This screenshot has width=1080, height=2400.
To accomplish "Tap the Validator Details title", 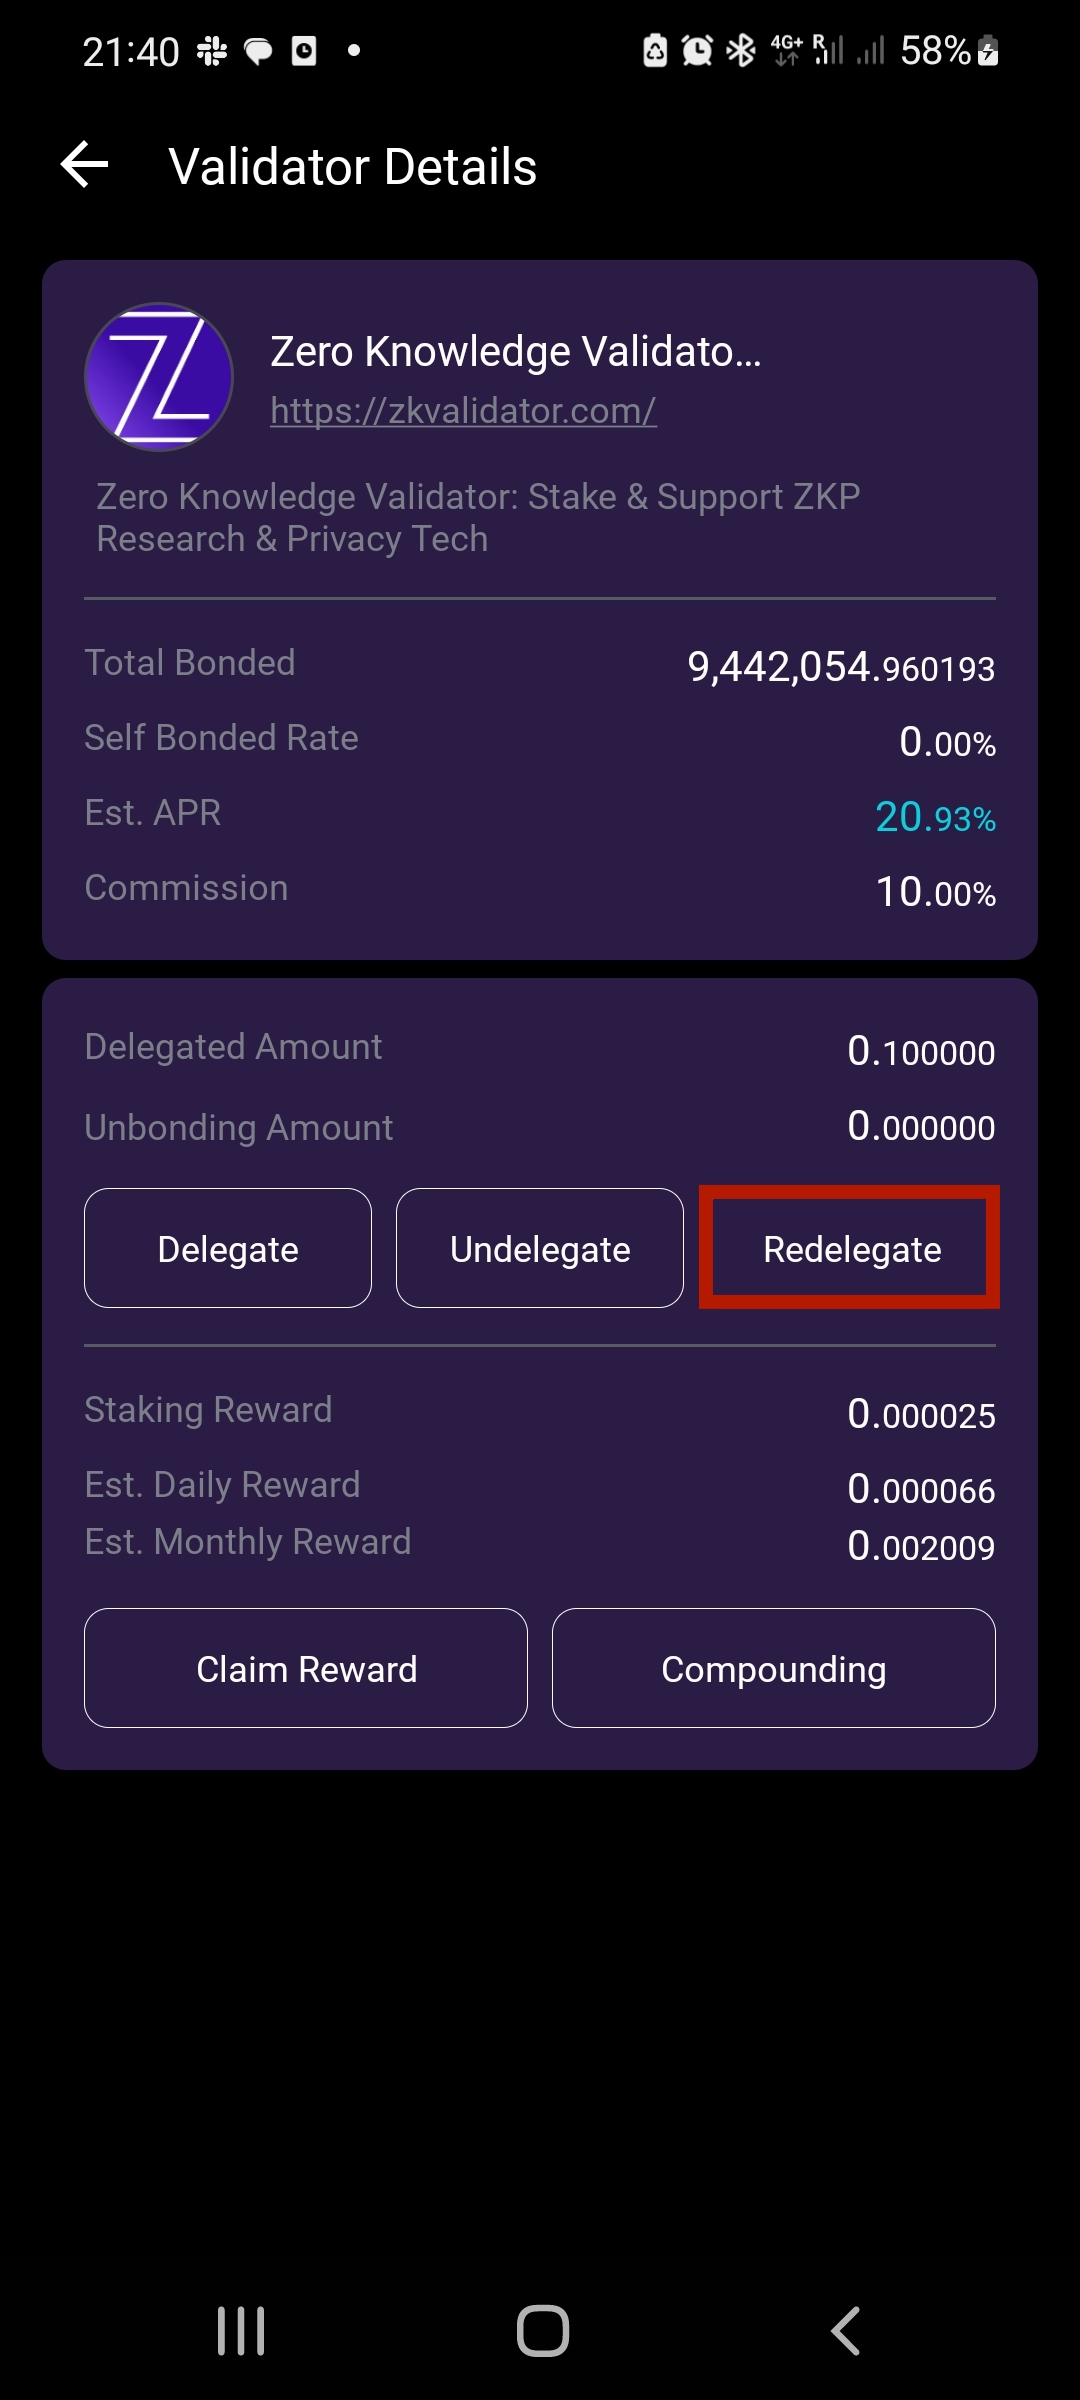I will [x=353, y=167].
